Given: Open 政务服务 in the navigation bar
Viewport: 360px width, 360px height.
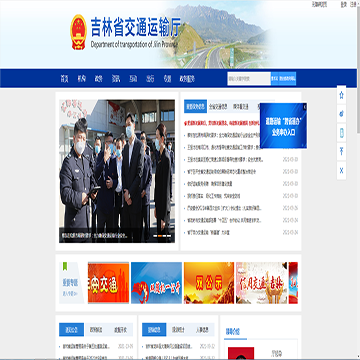Looking at the screenshot, I should point(187,79).
